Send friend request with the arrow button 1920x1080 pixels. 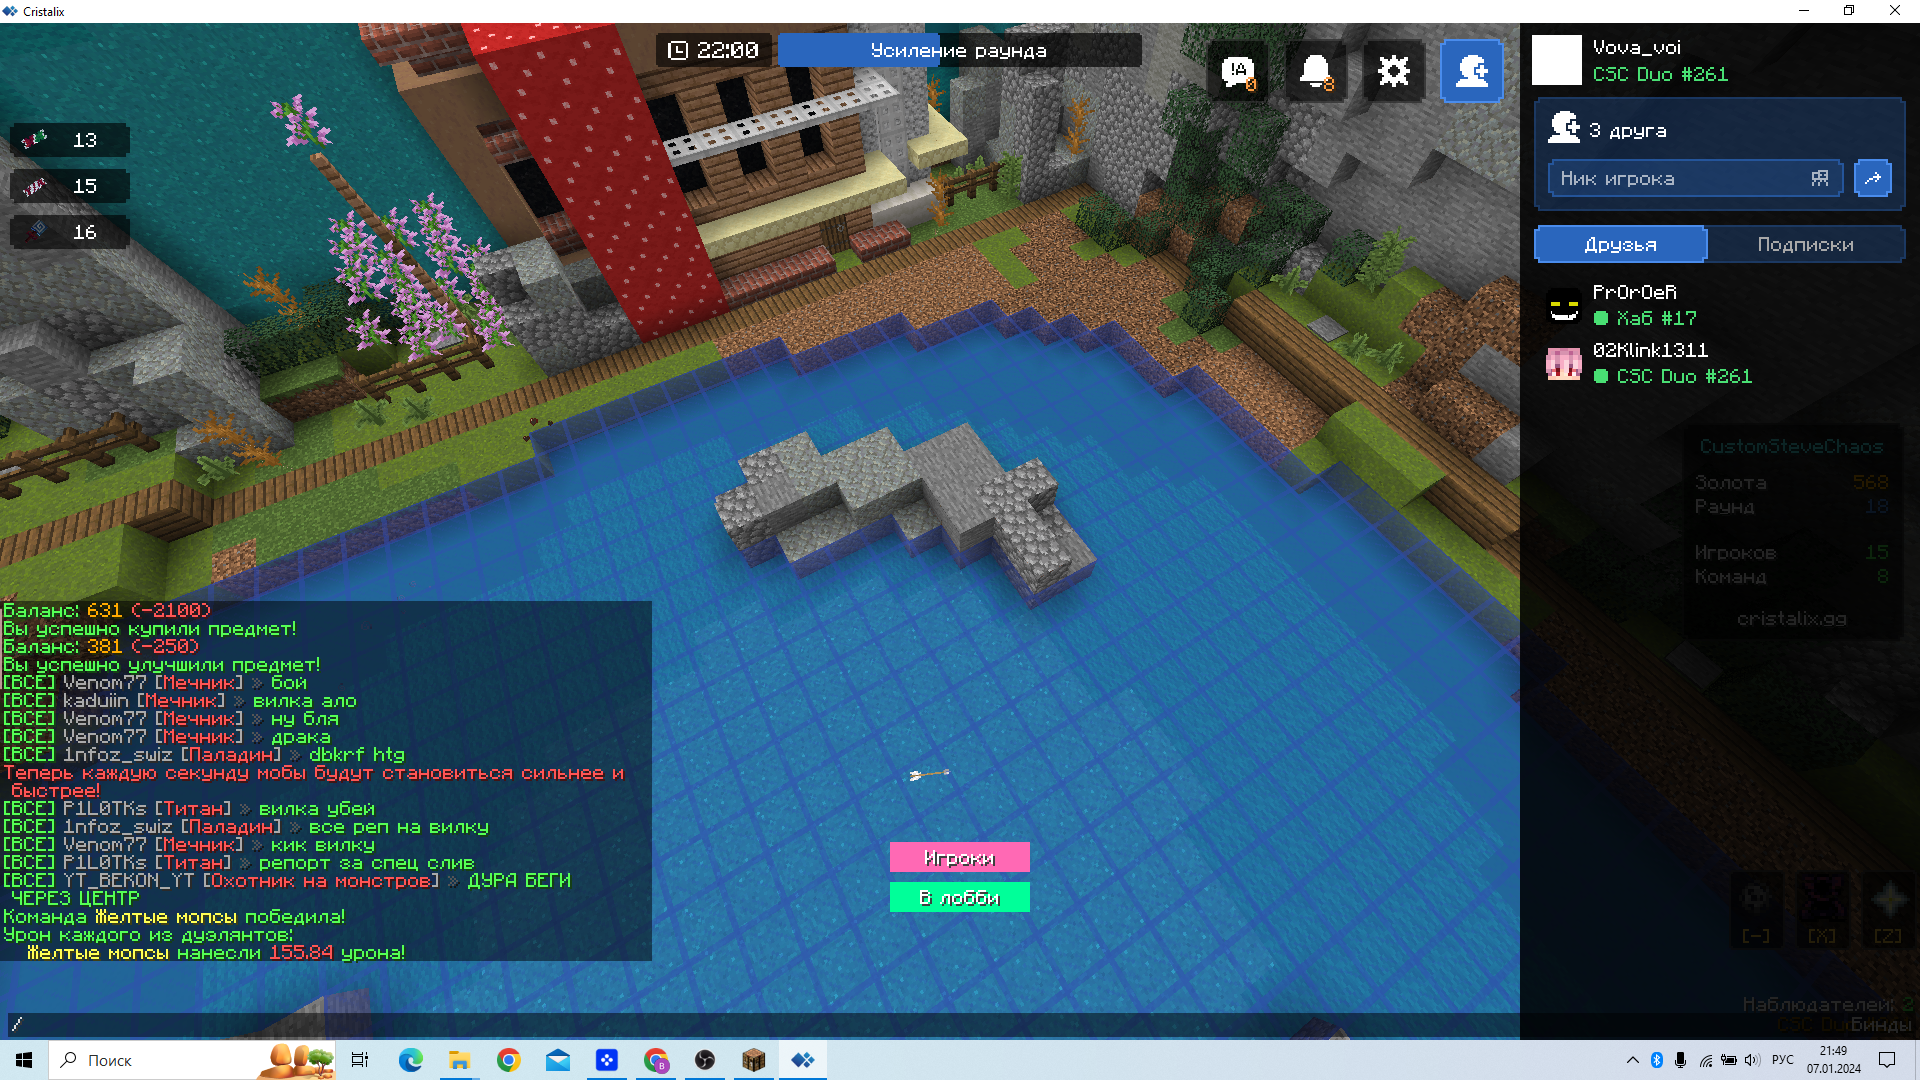(x=1873, y=179)
